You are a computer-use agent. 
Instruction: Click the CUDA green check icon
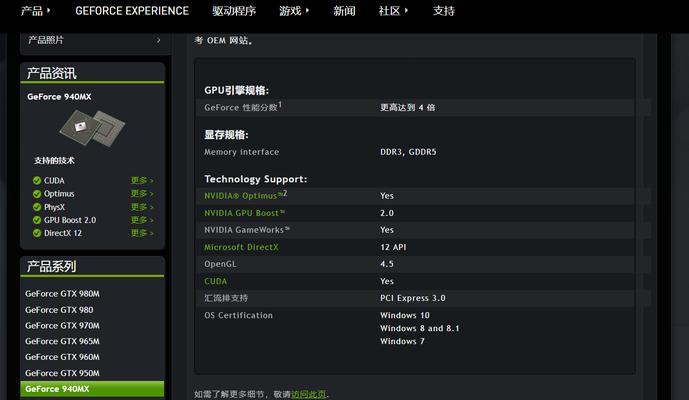pyautogui.click(x=37, y=181)
